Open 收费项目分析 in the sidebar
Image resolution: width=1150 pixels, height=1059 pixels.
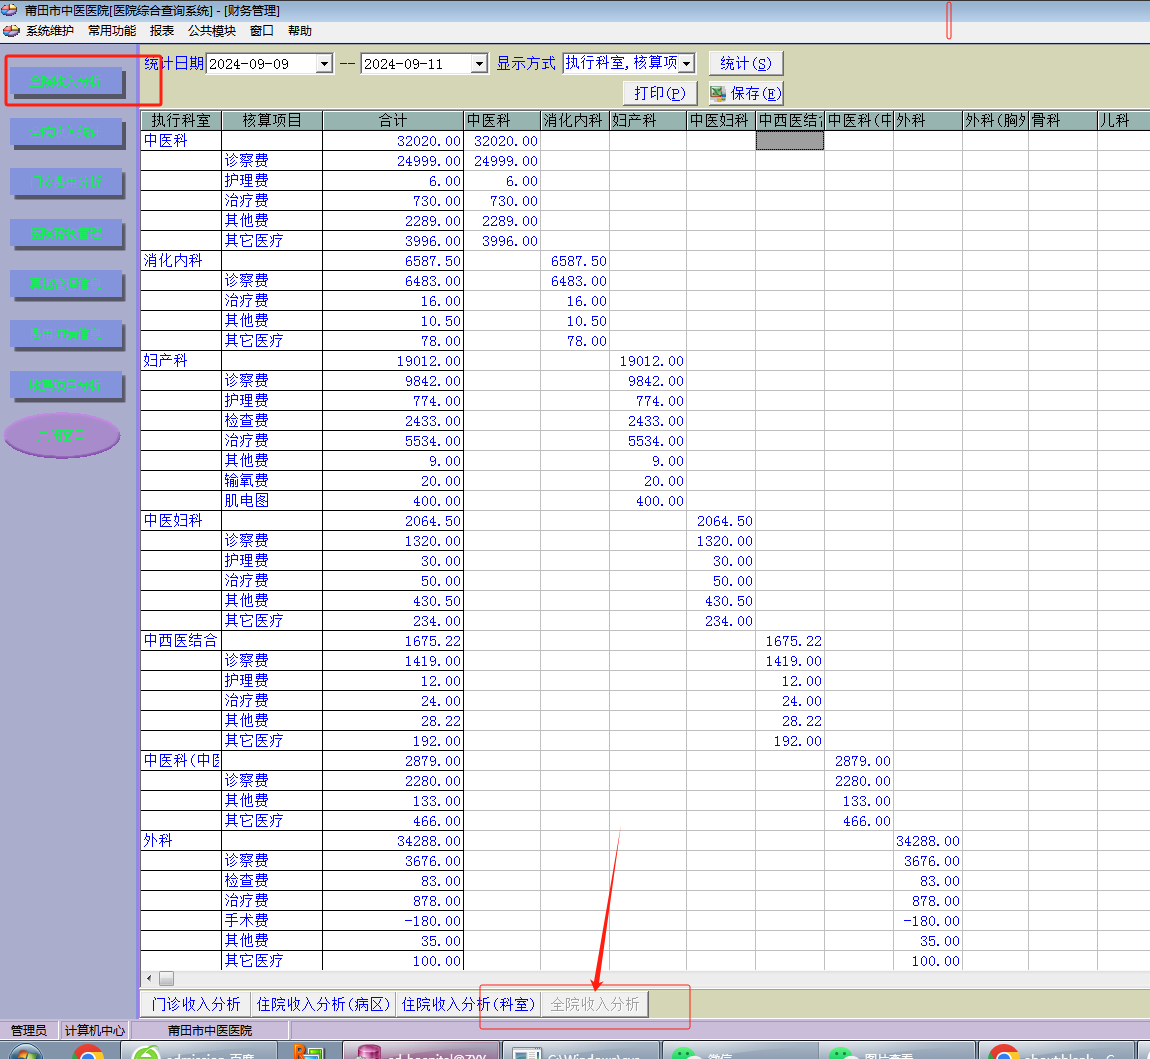pos(66,385)
